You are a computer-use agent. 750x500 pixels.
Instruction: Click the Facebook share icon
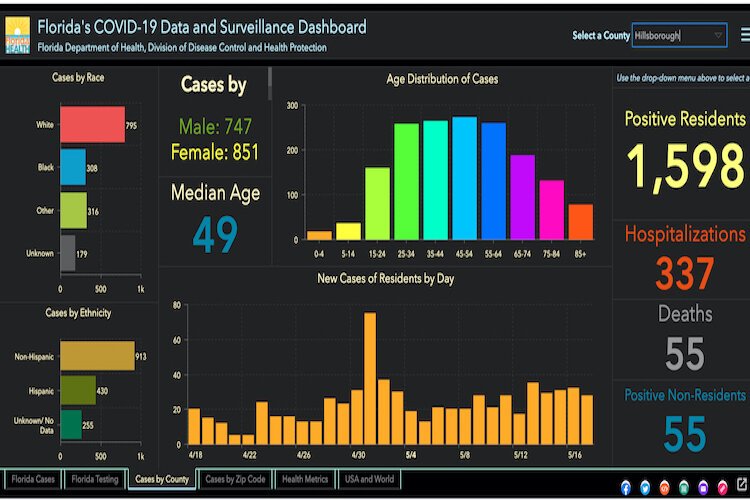[626, 487]
